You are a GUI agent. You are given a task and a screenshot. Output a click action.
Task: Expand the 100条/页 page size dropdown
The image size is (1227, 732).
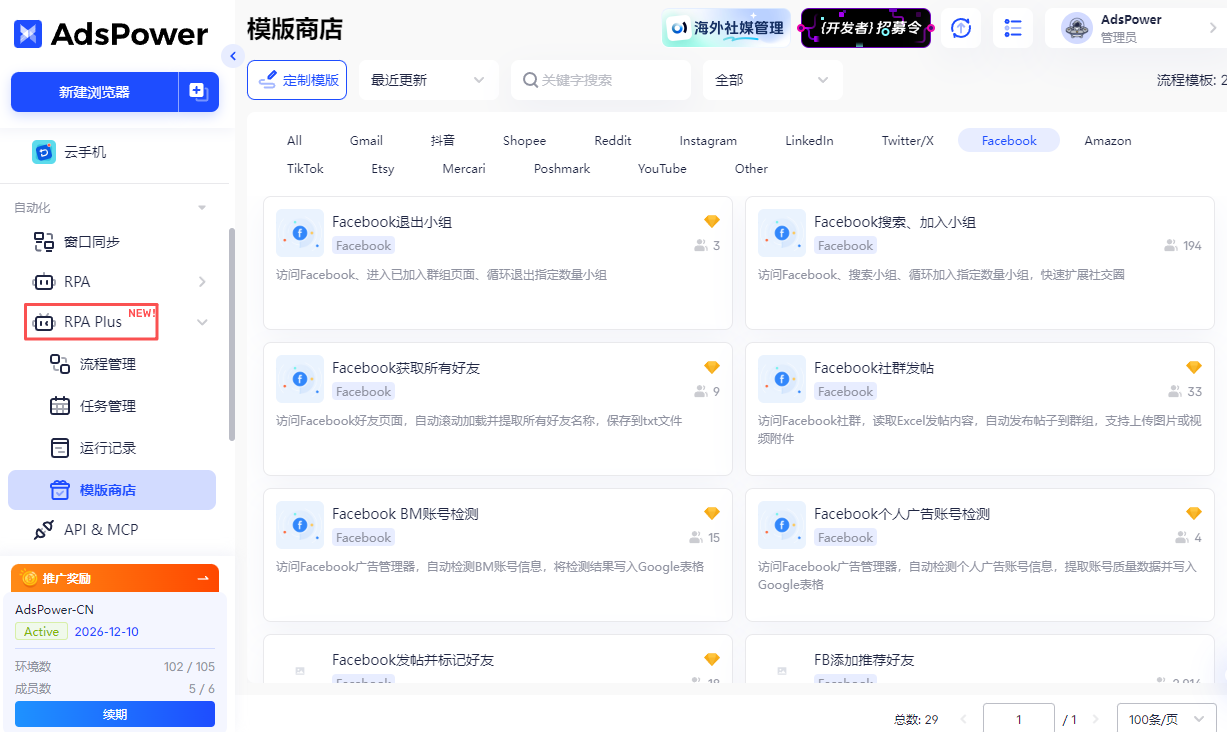click(x=1165, y=718)
